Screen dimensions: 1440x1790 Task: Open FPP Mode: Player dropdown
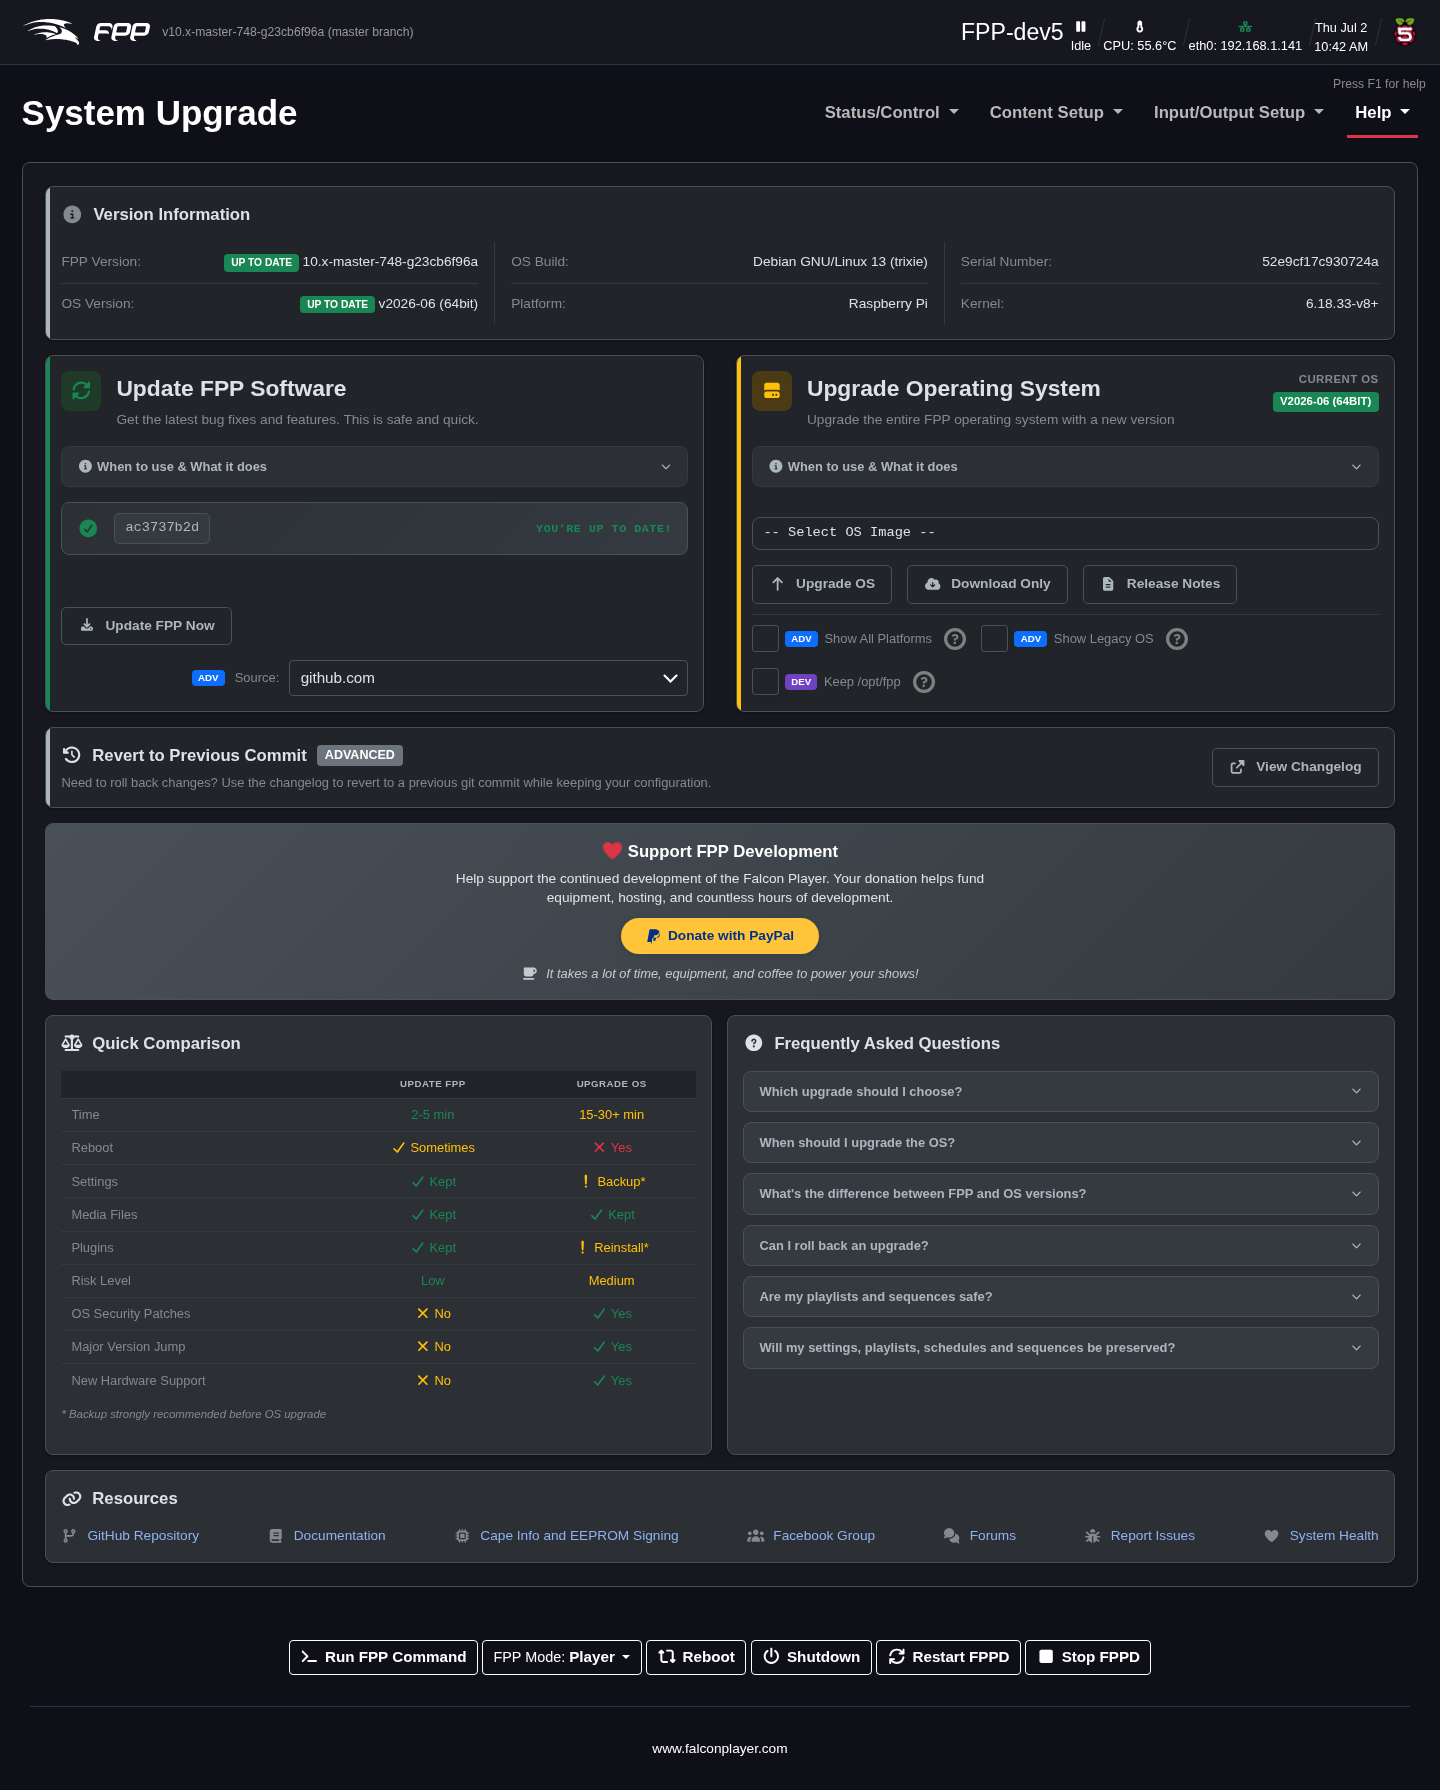click(x=561, y=1657)
